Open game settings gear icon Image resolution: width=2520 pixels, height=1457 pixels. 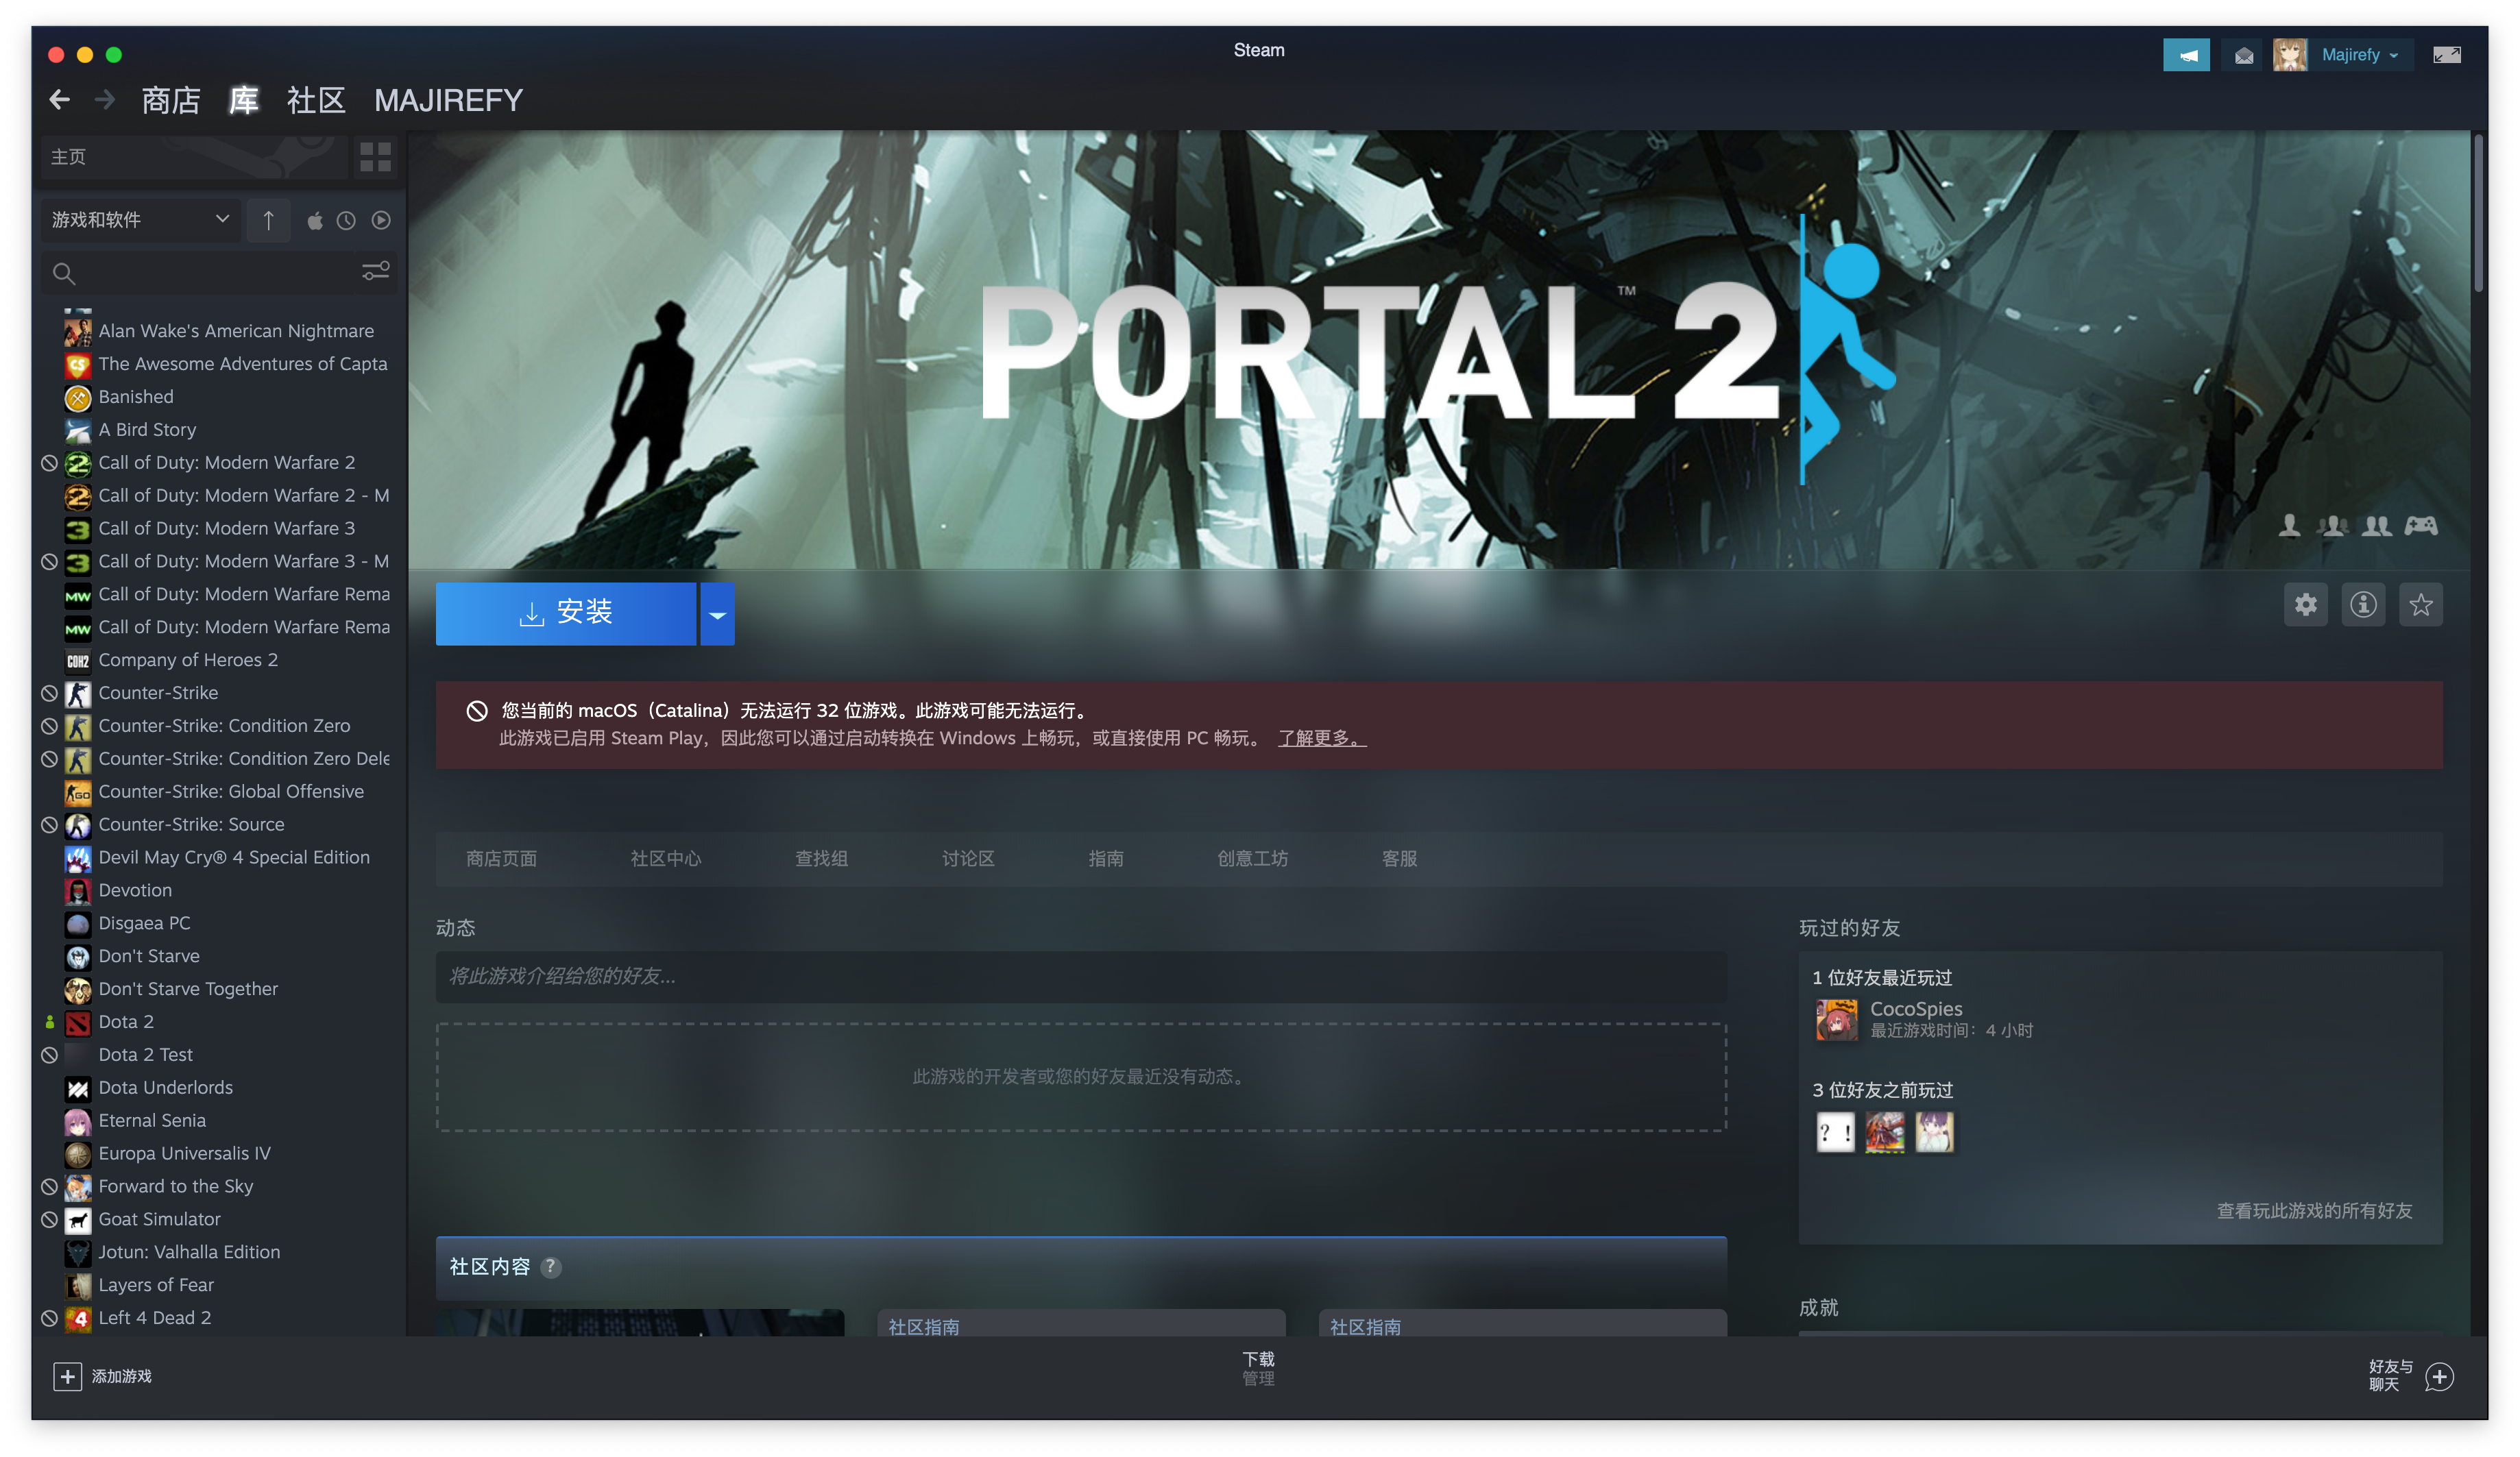click(x=2305, y=605)
